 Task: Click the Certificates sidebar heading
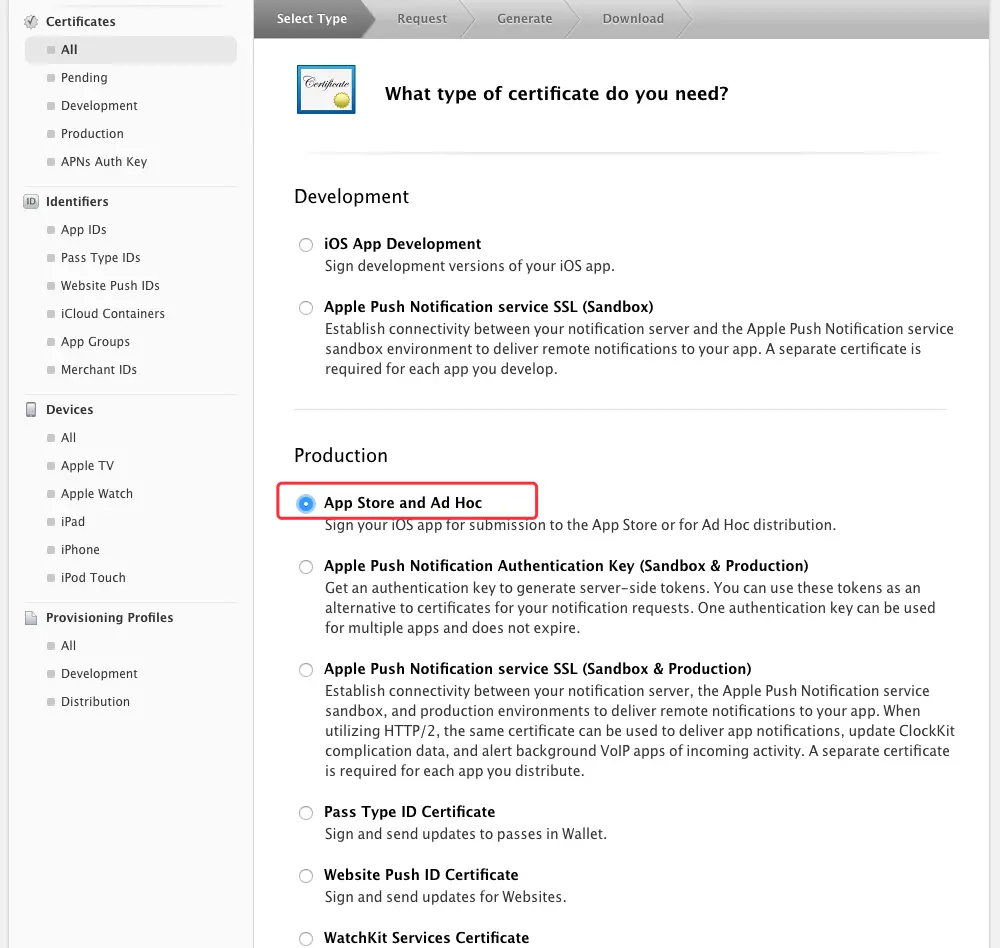coord(80,22)
